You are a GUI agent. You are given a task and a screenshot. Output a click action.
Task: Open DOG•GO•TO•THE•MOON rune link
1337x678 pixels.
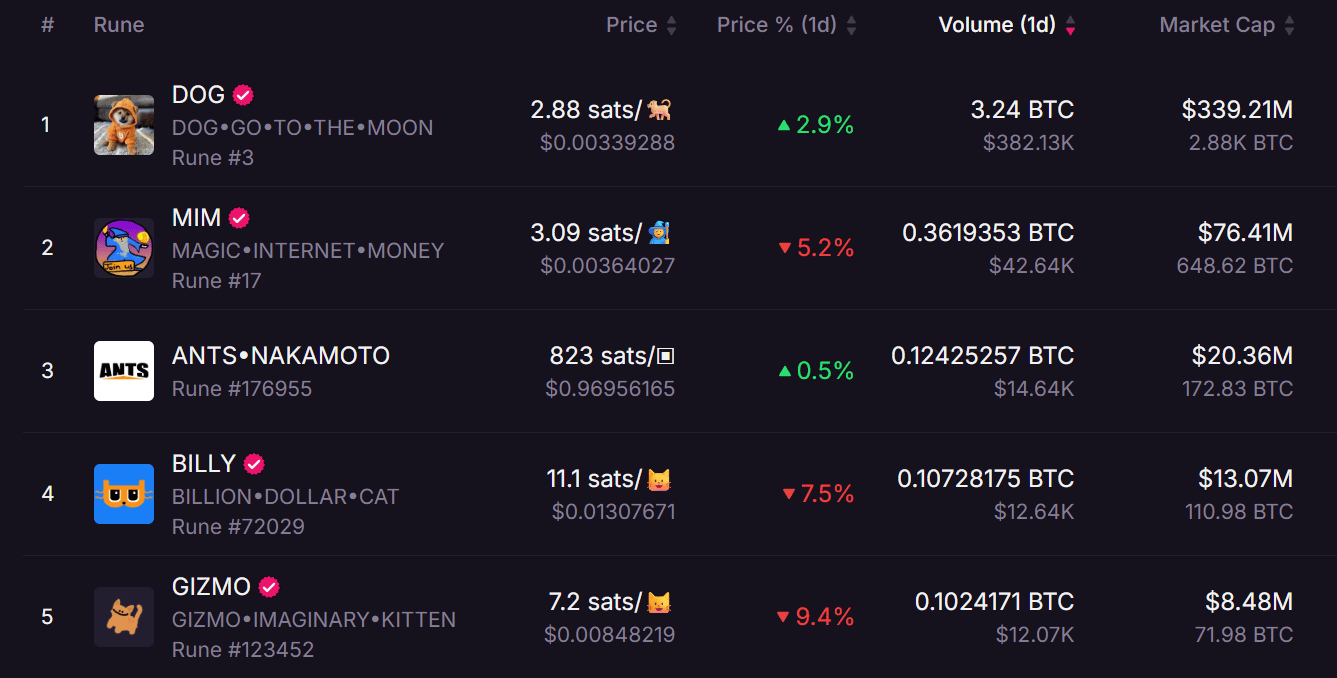click(x=302, y=128)
